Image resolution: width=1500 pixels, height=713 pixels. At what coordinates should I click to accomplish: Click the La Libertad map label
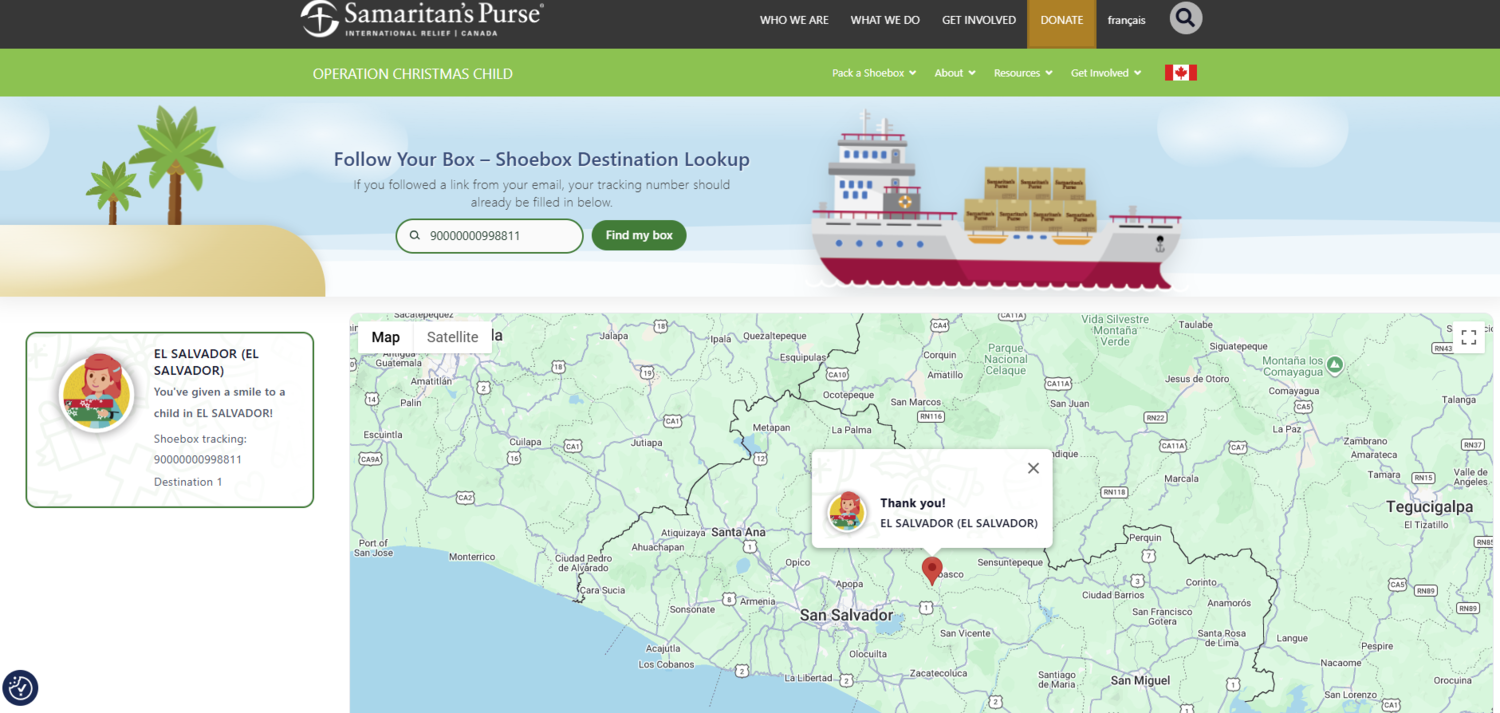(808, 678)
